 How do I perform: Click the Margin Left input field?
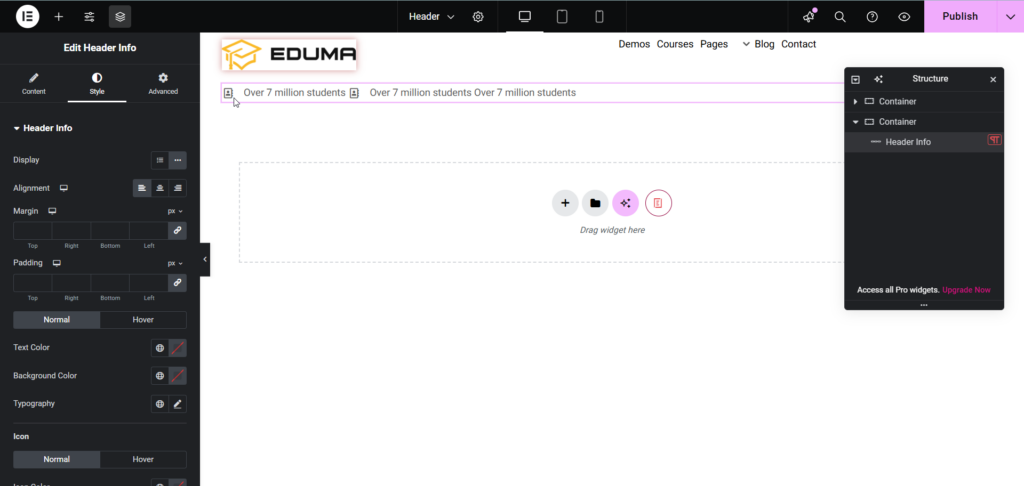point(149,231)
